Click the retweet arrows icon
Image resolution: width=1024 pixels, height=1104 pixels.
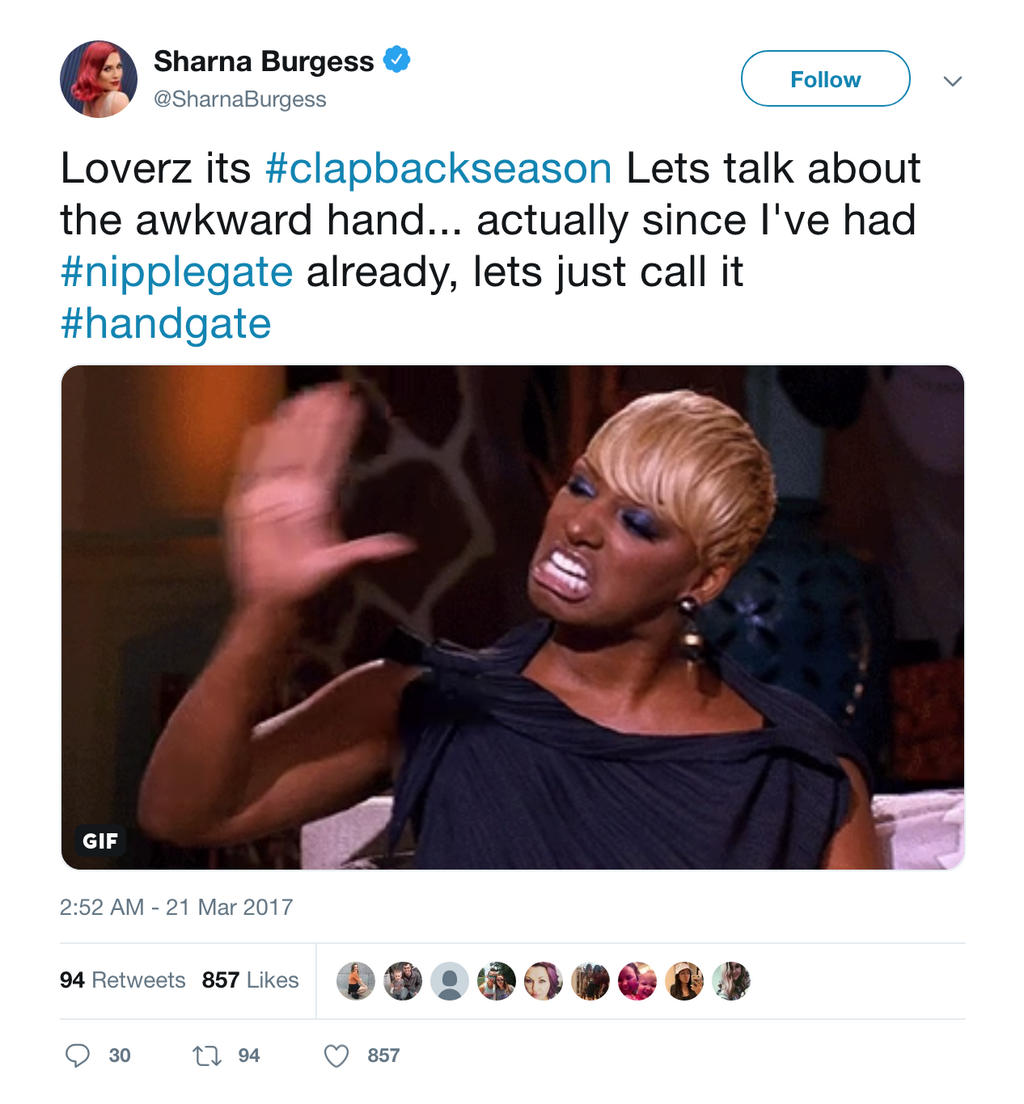click(207, 1055)
